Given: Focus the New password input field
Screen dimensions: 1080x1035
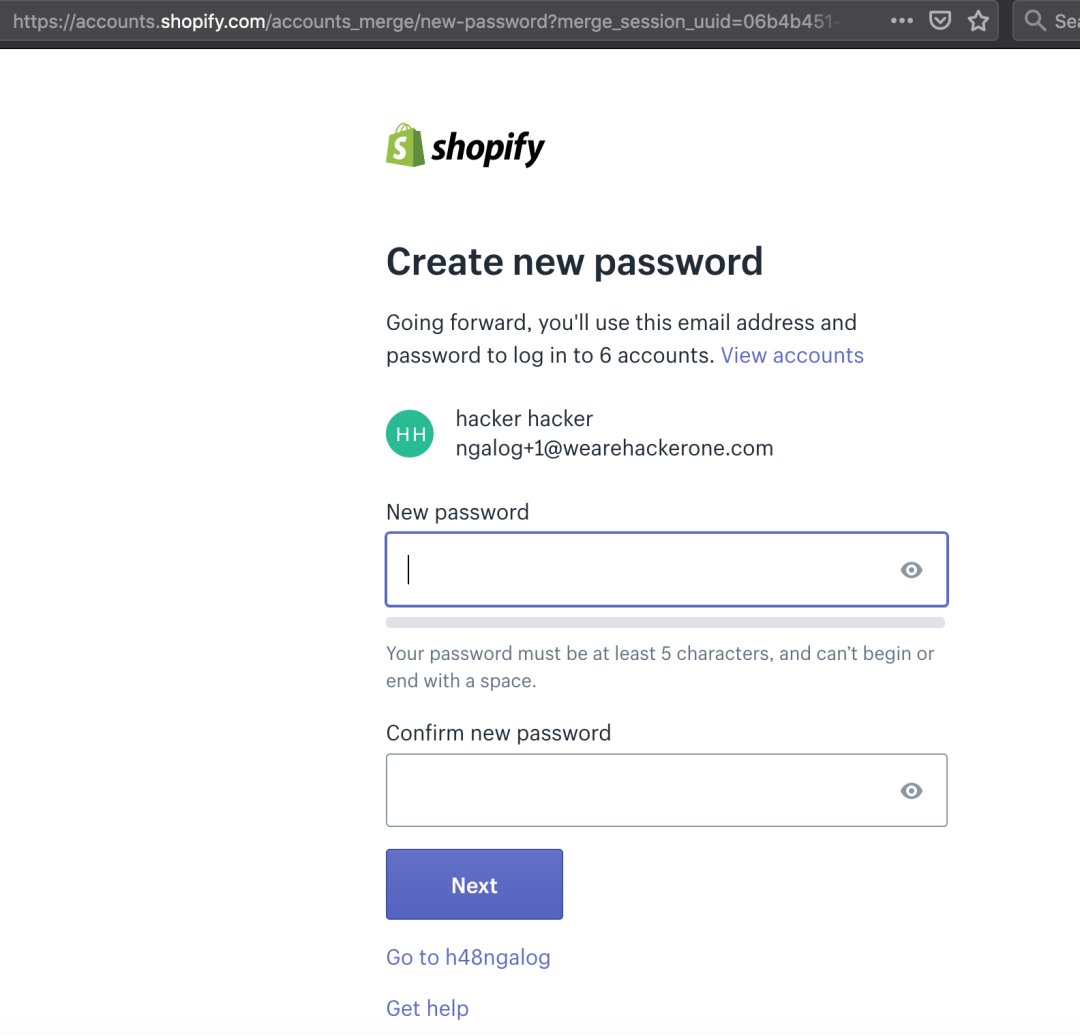Looking at the screenshot, I should (640, 570).
